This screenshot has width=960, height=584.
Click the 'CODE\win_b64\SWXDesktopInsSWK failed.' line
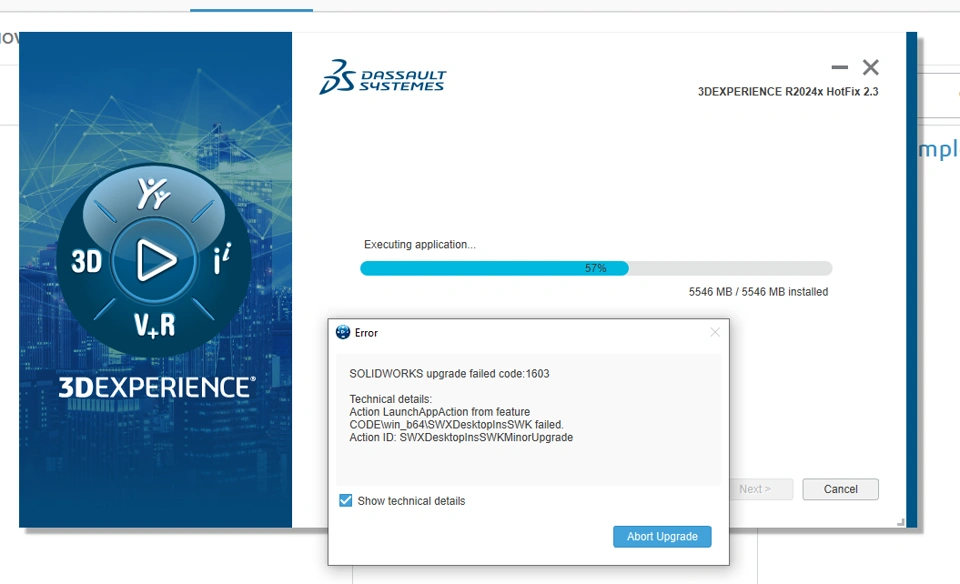pos(456,425)
